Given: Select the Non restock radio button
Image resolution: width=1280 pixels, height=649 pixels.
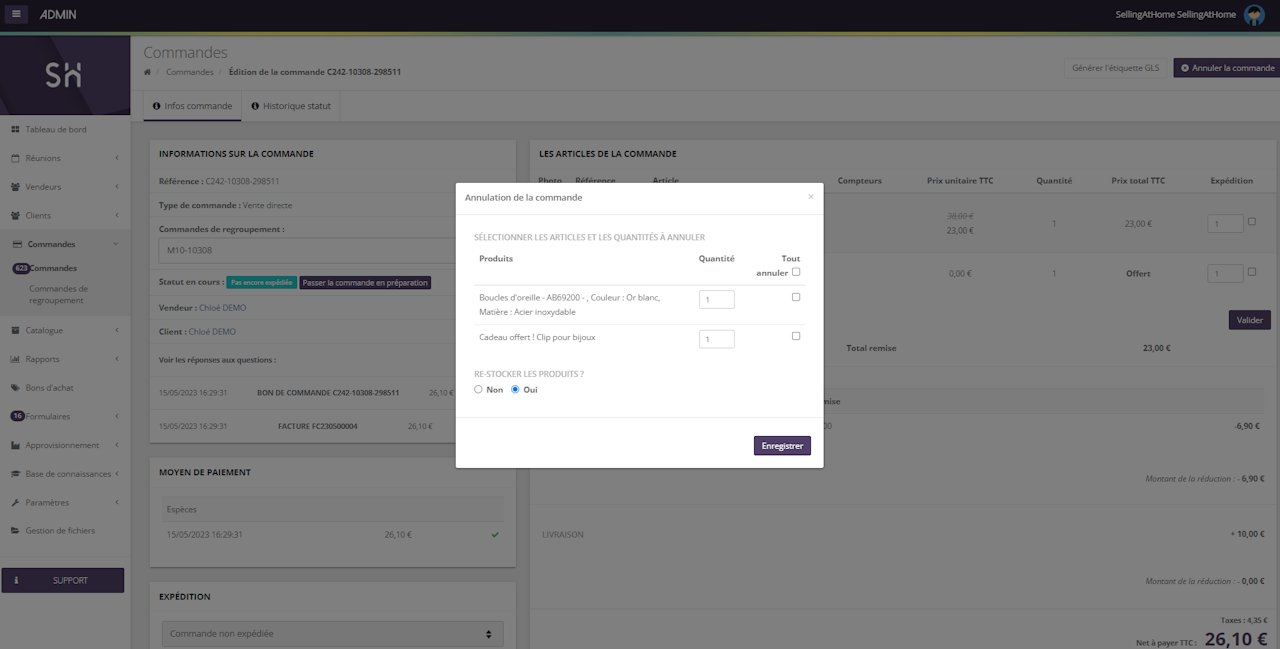Looking at the screenshot, I should 479,390.
